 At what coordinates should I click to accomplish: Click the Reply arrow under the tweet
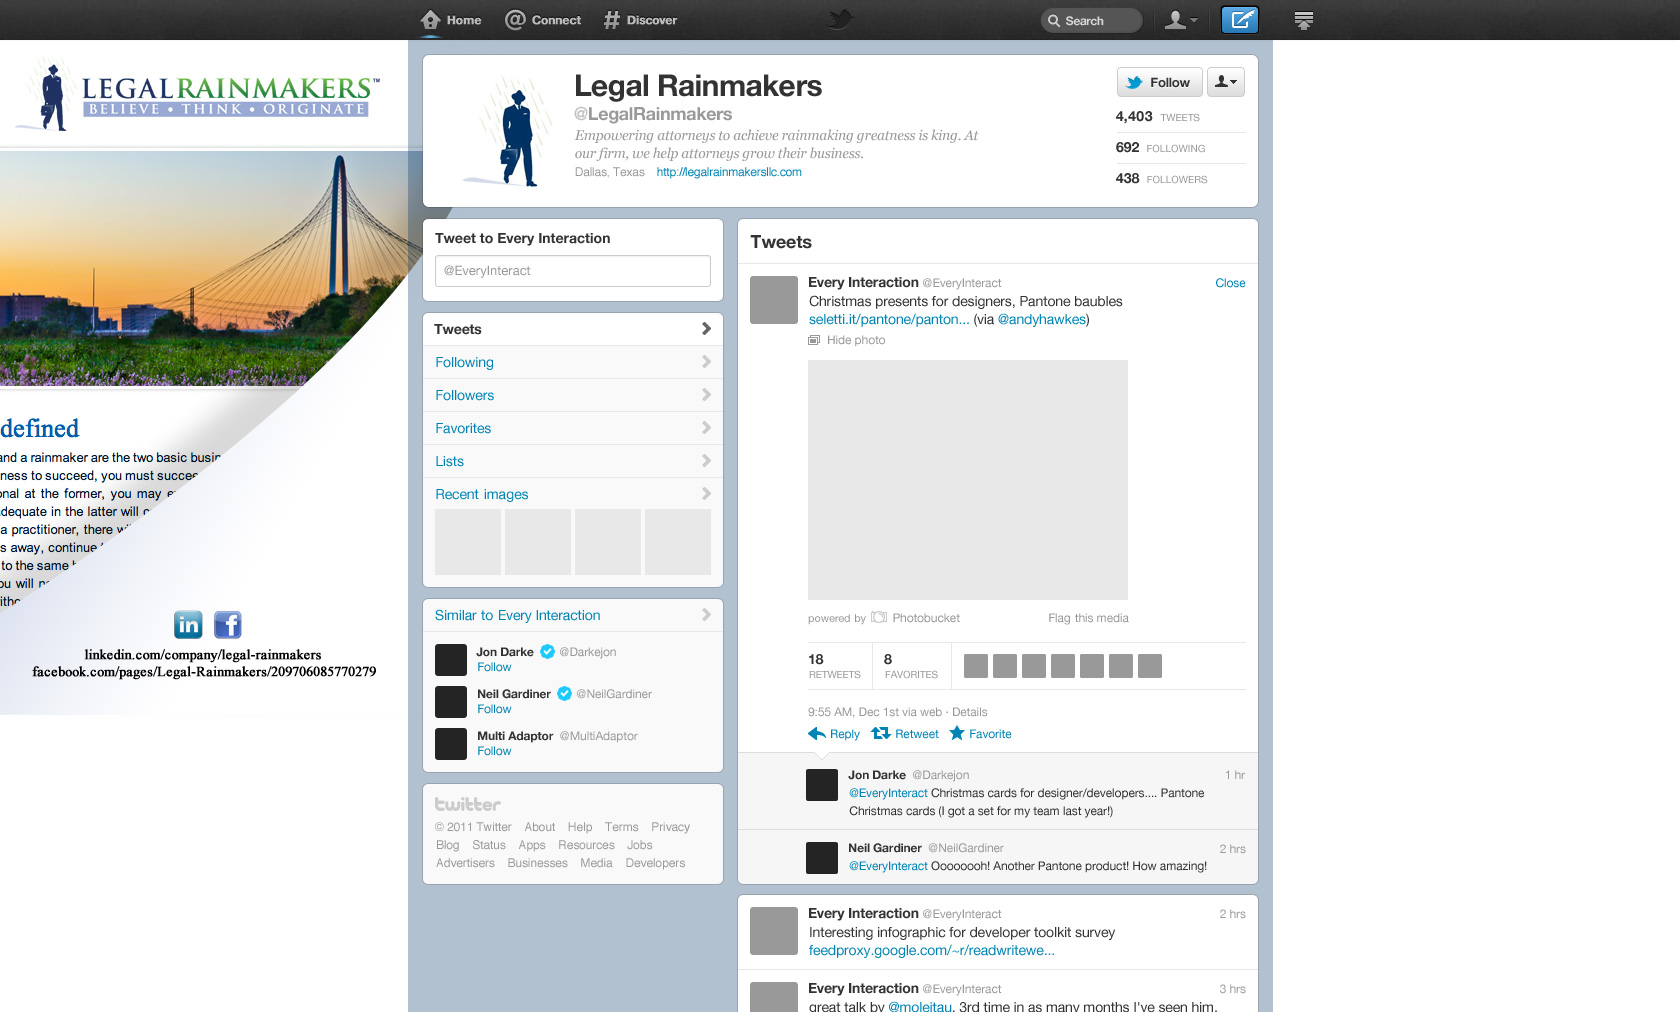pyautogui.click(x=834, y=734)
